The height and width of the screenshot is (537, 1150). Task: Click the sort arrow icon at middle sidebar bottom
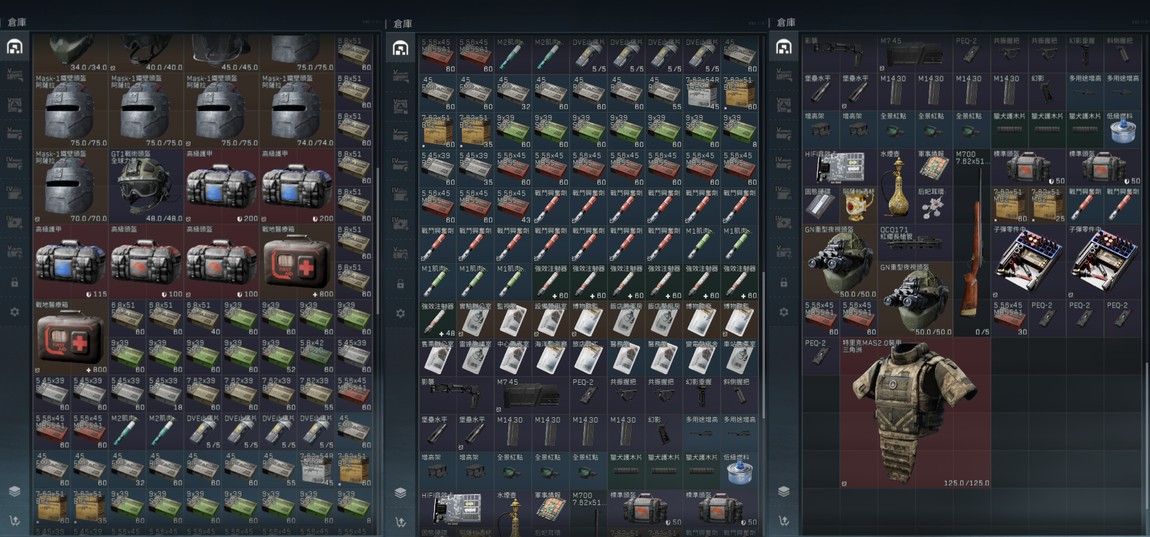click(x=400, y=522)
